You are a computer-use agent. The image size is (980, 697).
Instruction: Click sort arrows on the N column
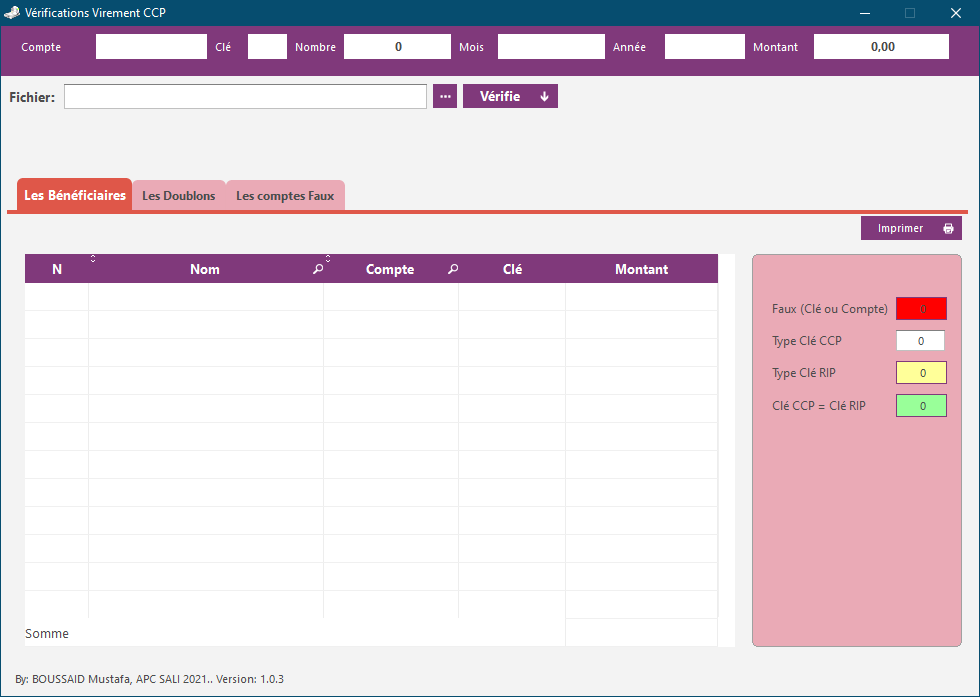coord(93,259)
